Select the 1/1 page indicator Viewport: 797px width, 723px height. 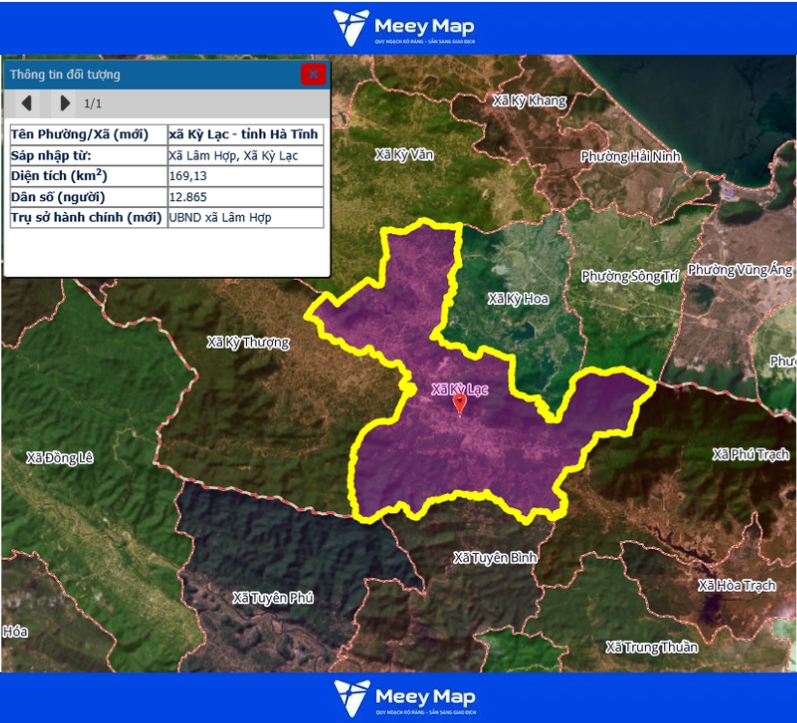93,103
